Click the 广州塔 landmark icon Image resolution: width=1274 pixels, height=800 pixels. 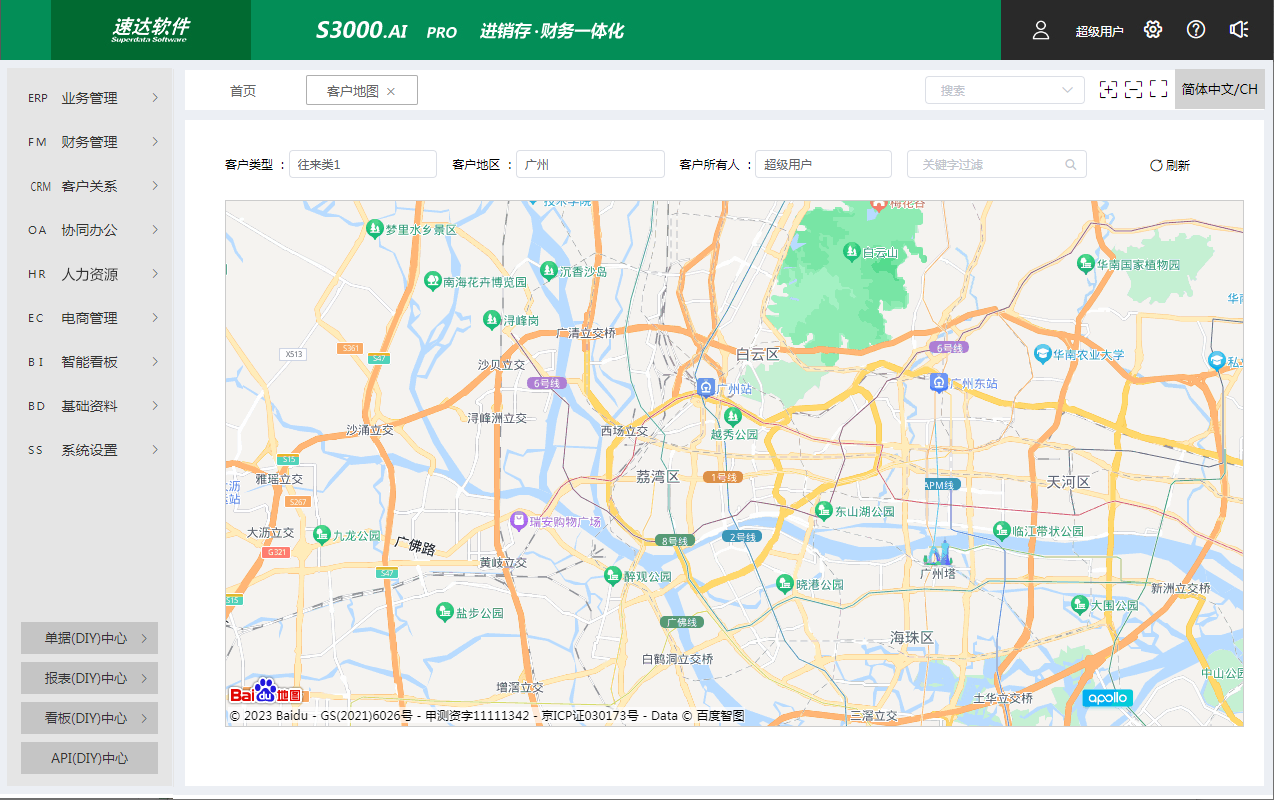click(939, 552)
